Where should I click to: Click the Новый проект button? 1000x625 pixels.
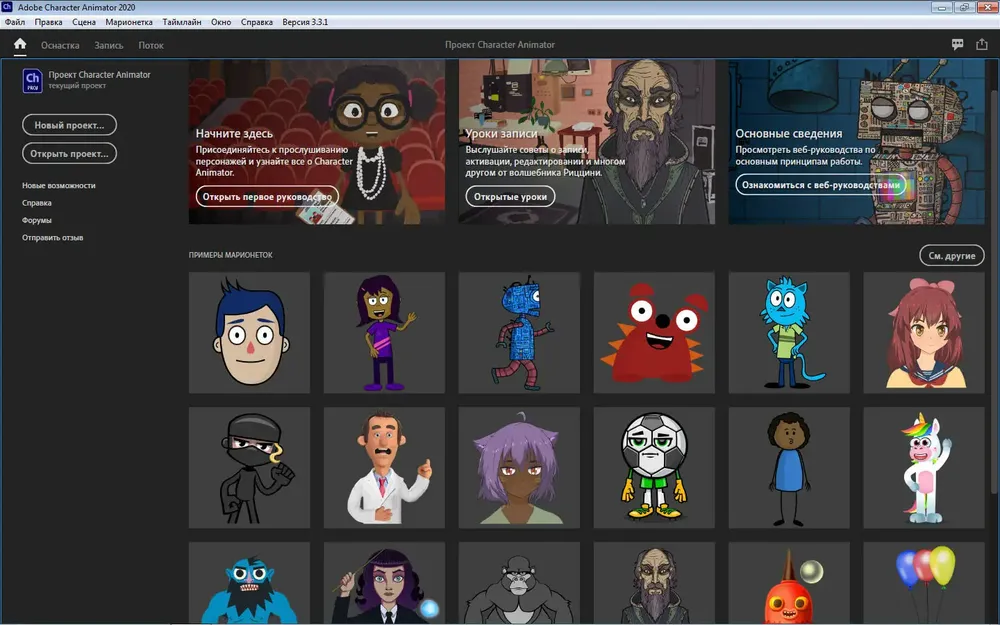(x=70, y=125)
